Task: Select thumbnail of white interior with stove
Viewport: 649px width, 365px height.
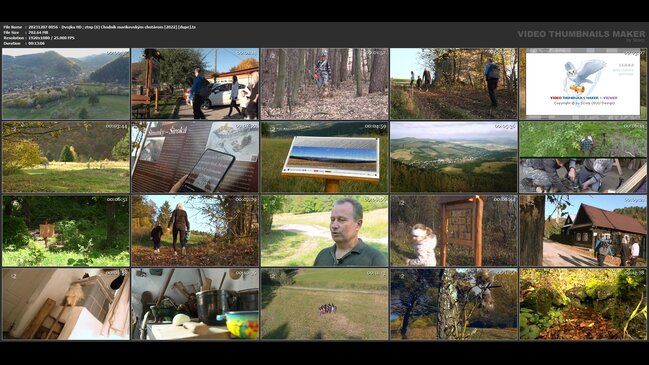Action: (x=66, y=304)
